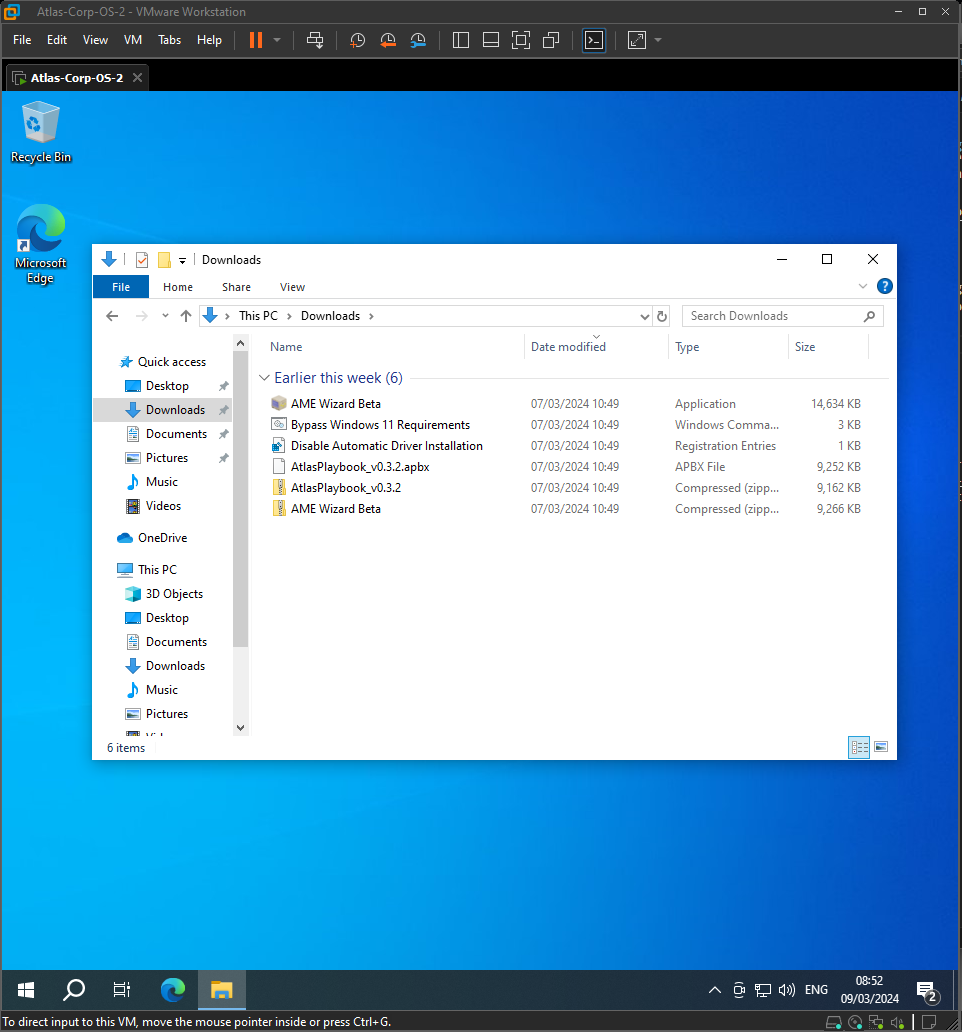Open Customize Quick Access Toolbar dropdown

(182, 261)
